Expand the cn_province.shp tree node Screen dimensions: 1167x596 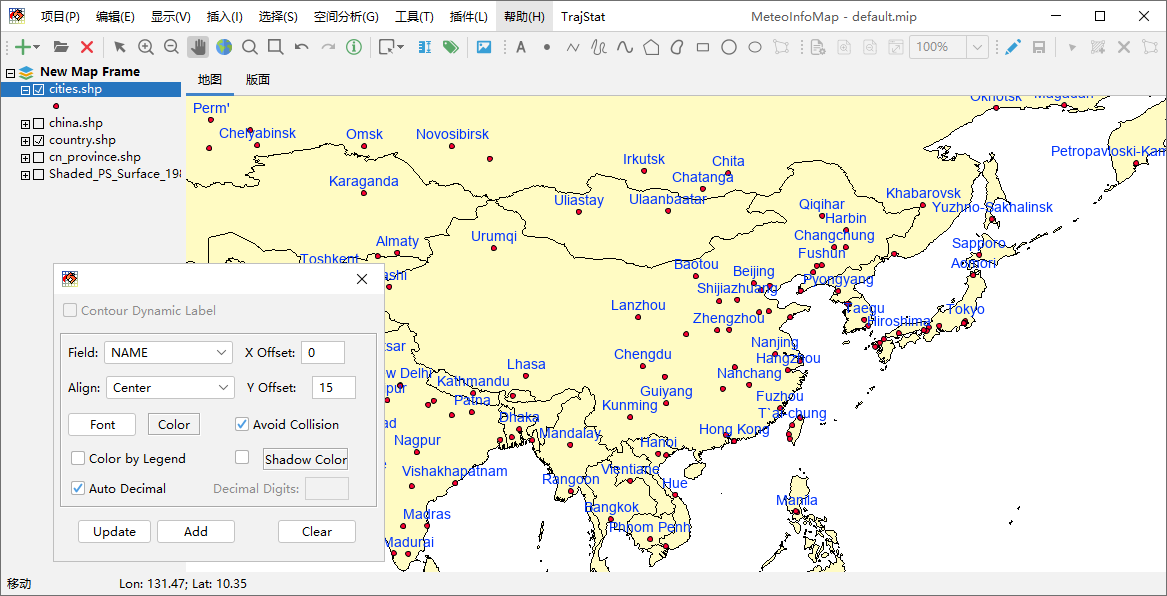coord(25,158)
